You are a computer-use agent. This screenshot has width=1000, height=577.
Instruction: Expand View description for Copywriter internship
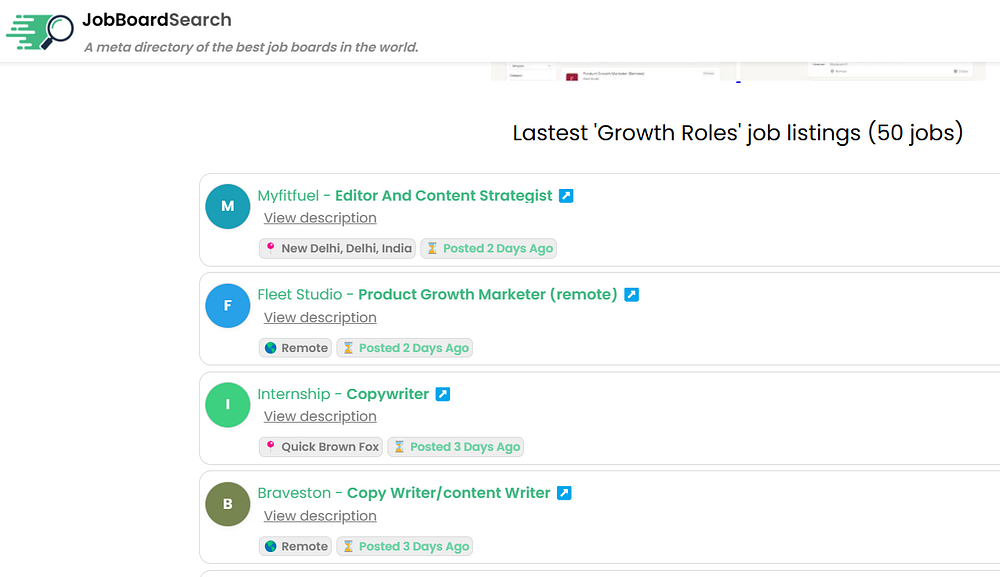pos(320,416)
